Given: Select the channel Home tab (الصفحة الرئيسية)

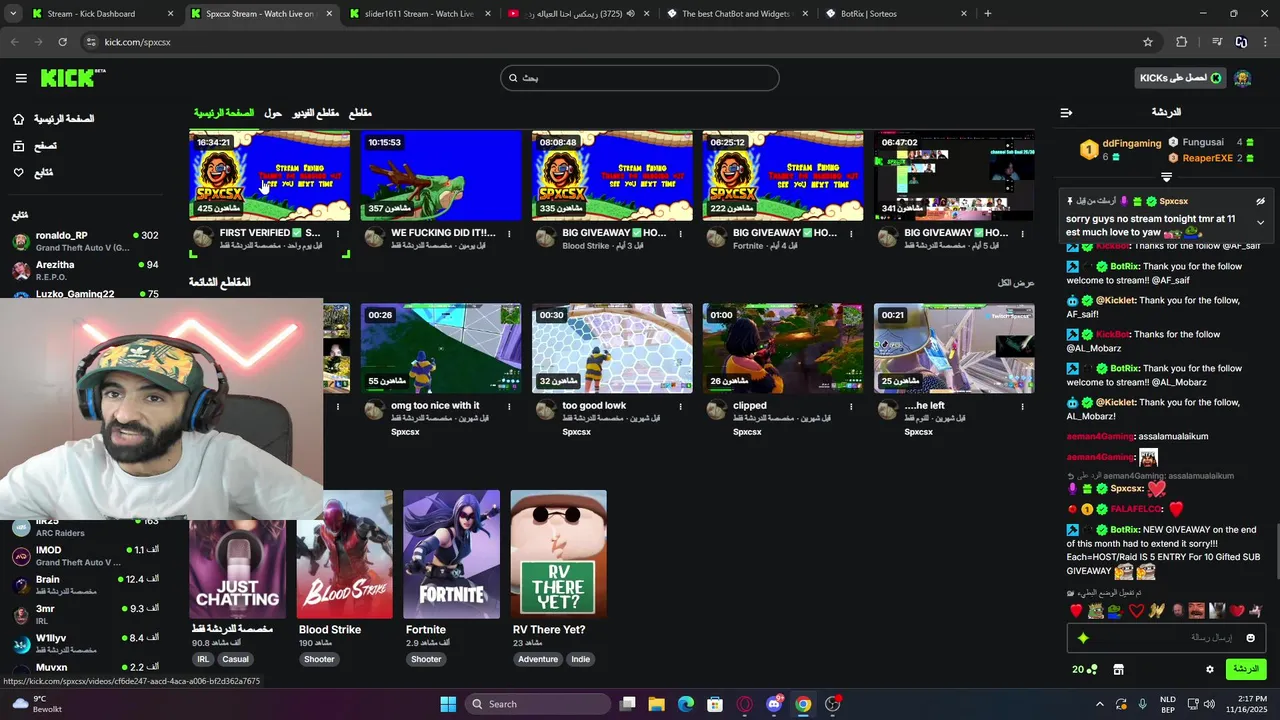Looking at the screenshot, I should point(224,113).
